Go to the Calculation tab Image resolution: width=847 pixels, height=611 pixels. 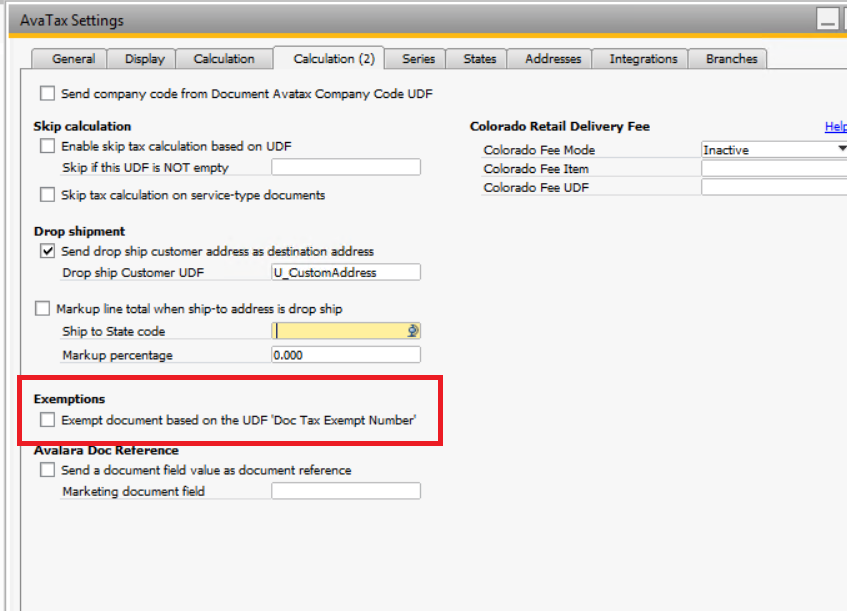(224, 58)
